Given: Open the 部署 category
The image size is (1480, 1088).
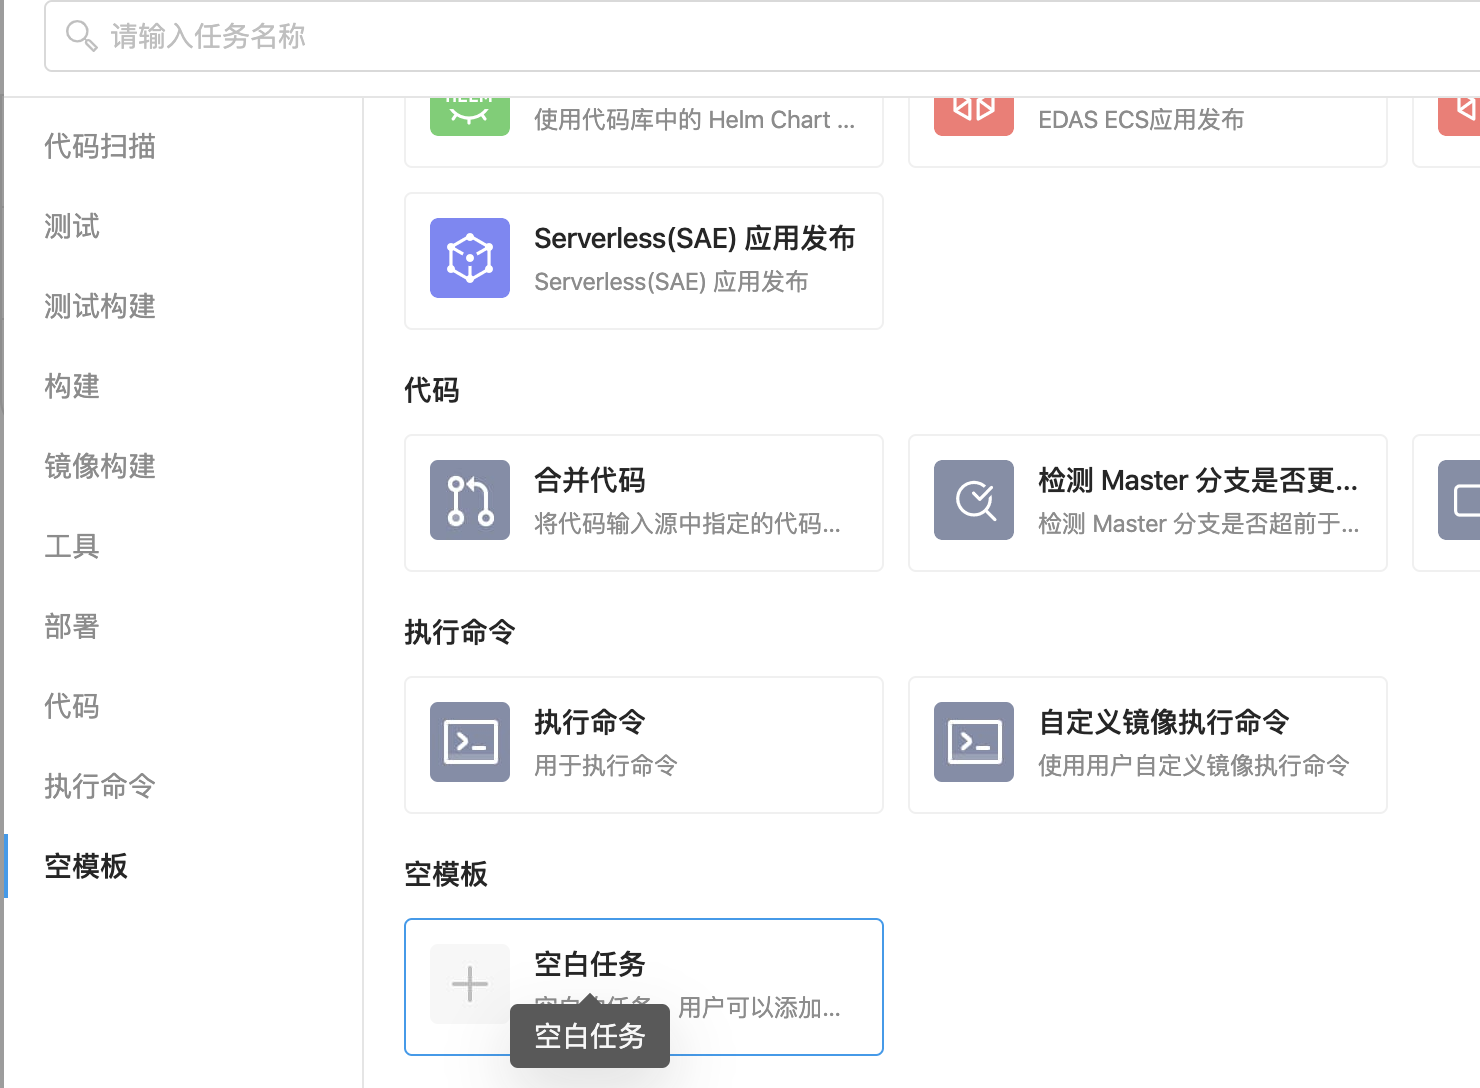Looking at the screenshot, I should click(72, 626).
